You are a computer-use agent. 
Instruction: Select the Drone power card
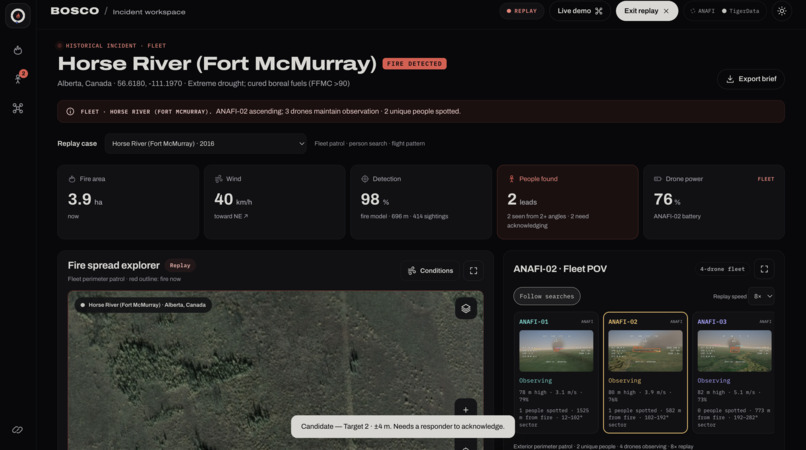(714, 202)
